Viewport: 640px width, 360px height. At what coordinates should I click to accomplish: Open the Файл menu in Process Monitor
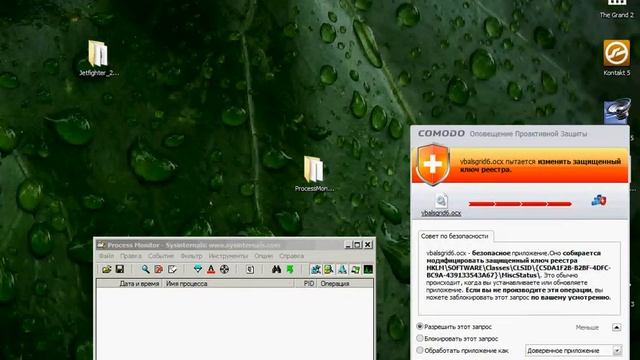pos(107,256)
